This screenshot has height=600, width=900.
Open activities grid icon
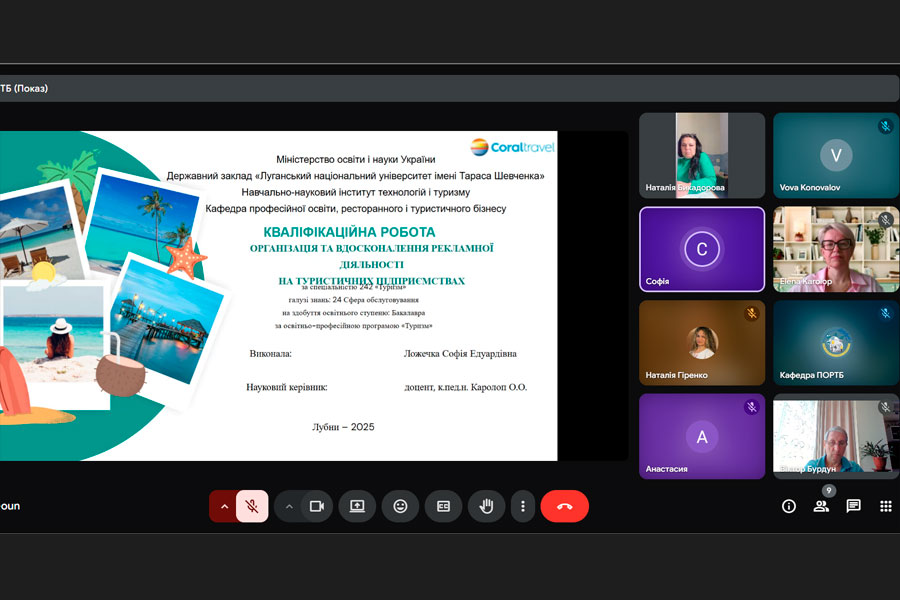click(886, 506)
